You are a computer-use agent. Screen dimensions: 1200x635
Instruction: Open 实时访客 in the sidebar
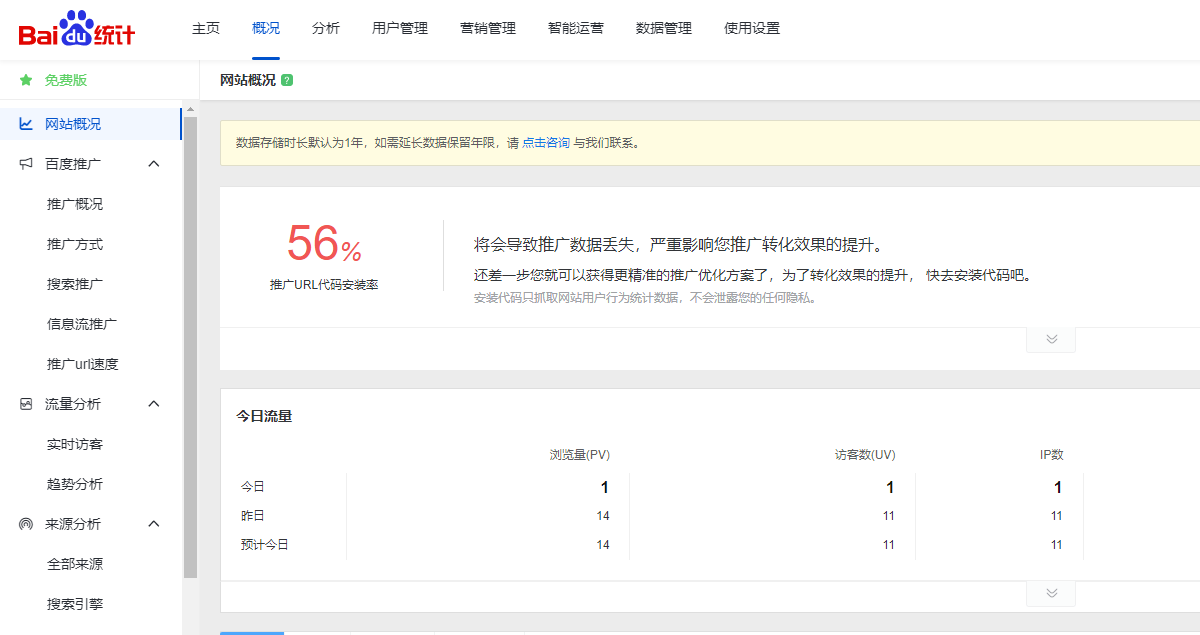tap(75, 444)
